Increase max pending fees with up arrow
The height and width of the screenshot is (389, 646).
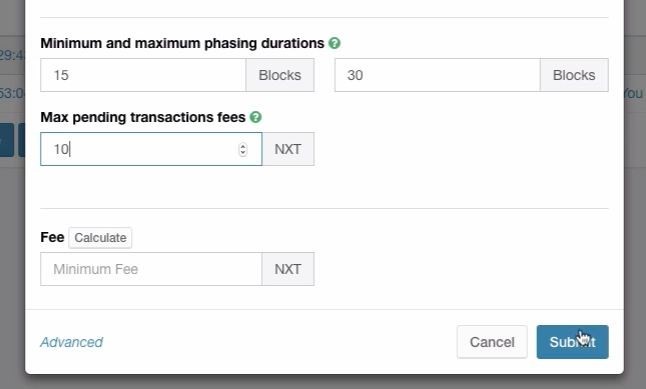coord(243,145)
